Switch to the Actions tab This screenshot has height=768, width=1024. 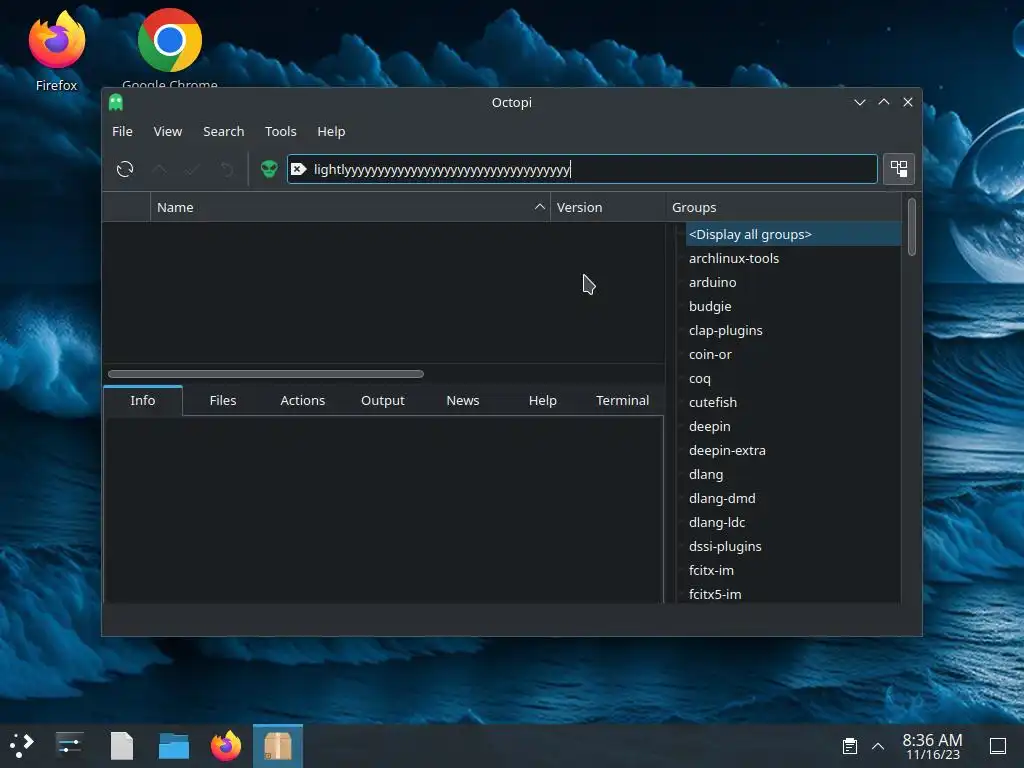[302, 400]
